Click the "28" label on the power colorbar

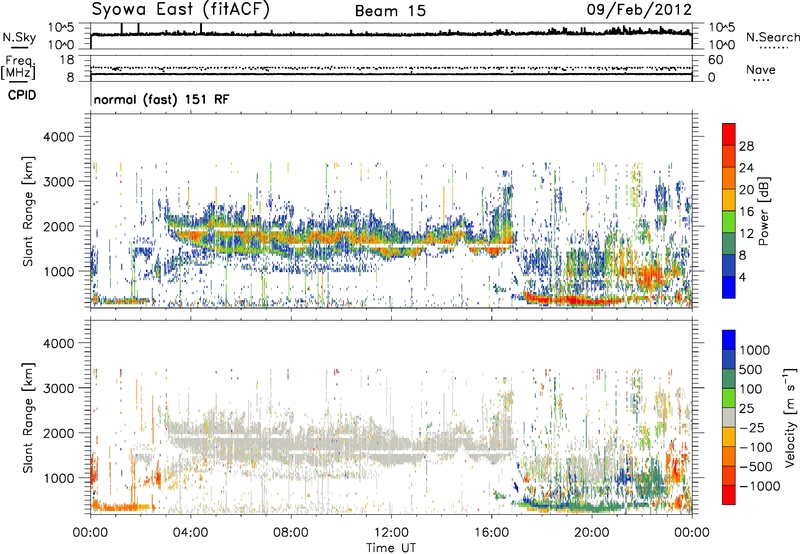746,146
